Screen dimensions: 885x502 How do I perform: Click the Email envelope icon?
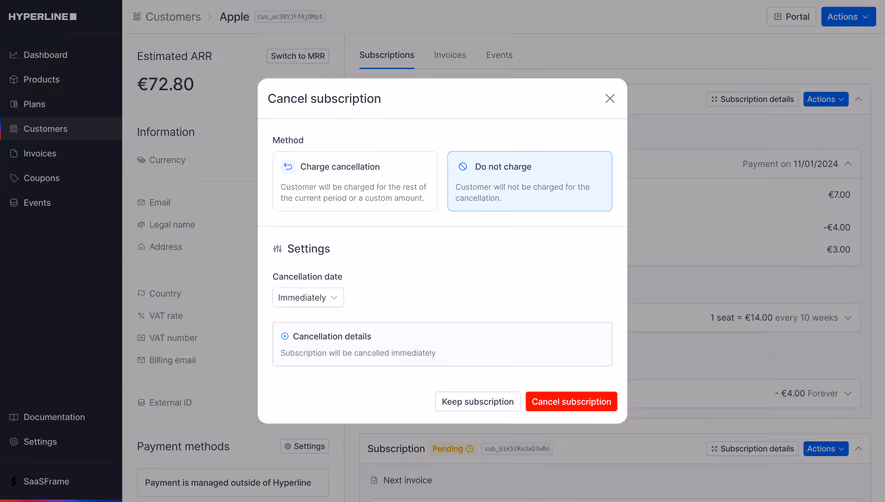pyautogui.click(x=141, y=202)
